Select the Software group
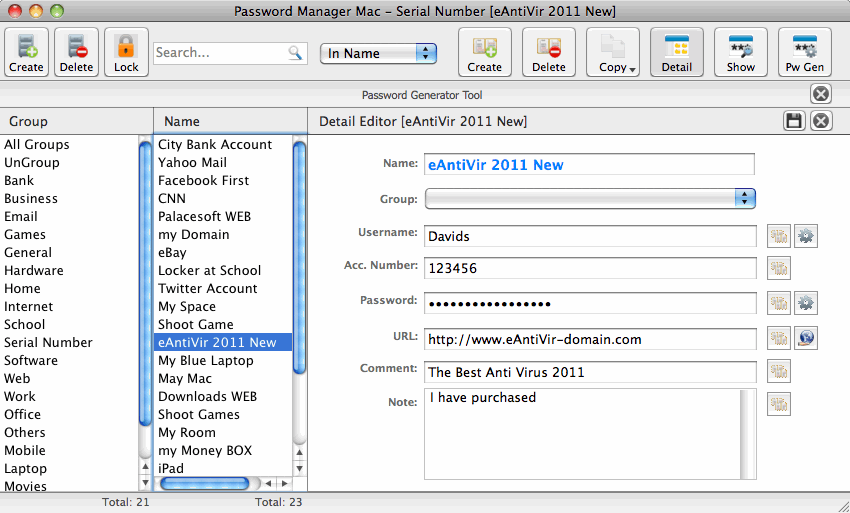This screenshot has height=513, width=850. coord(31,360)
